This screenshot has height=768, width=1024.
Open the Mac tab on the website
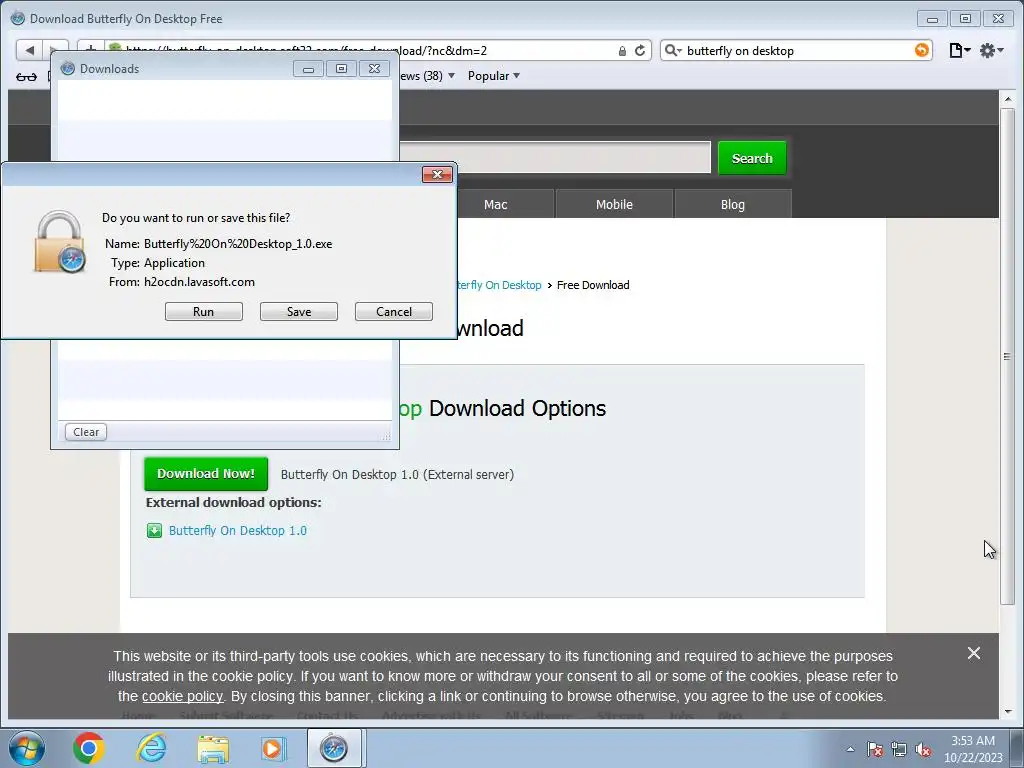click(496, 204)
